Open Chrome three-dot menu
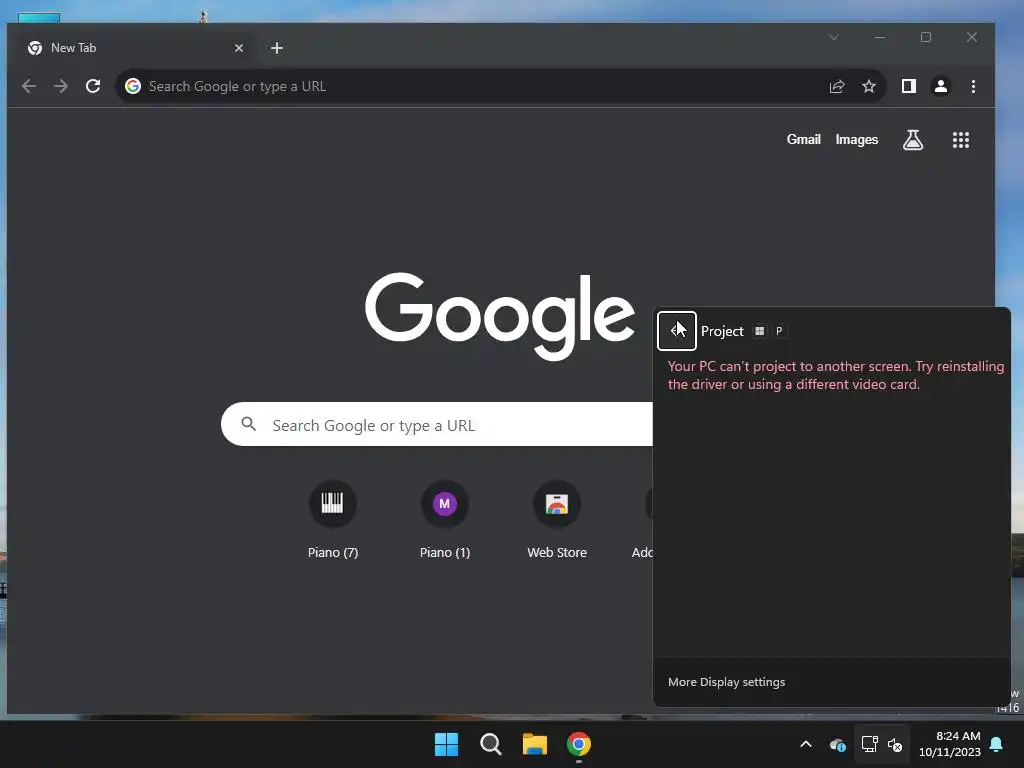 point(973,86)
